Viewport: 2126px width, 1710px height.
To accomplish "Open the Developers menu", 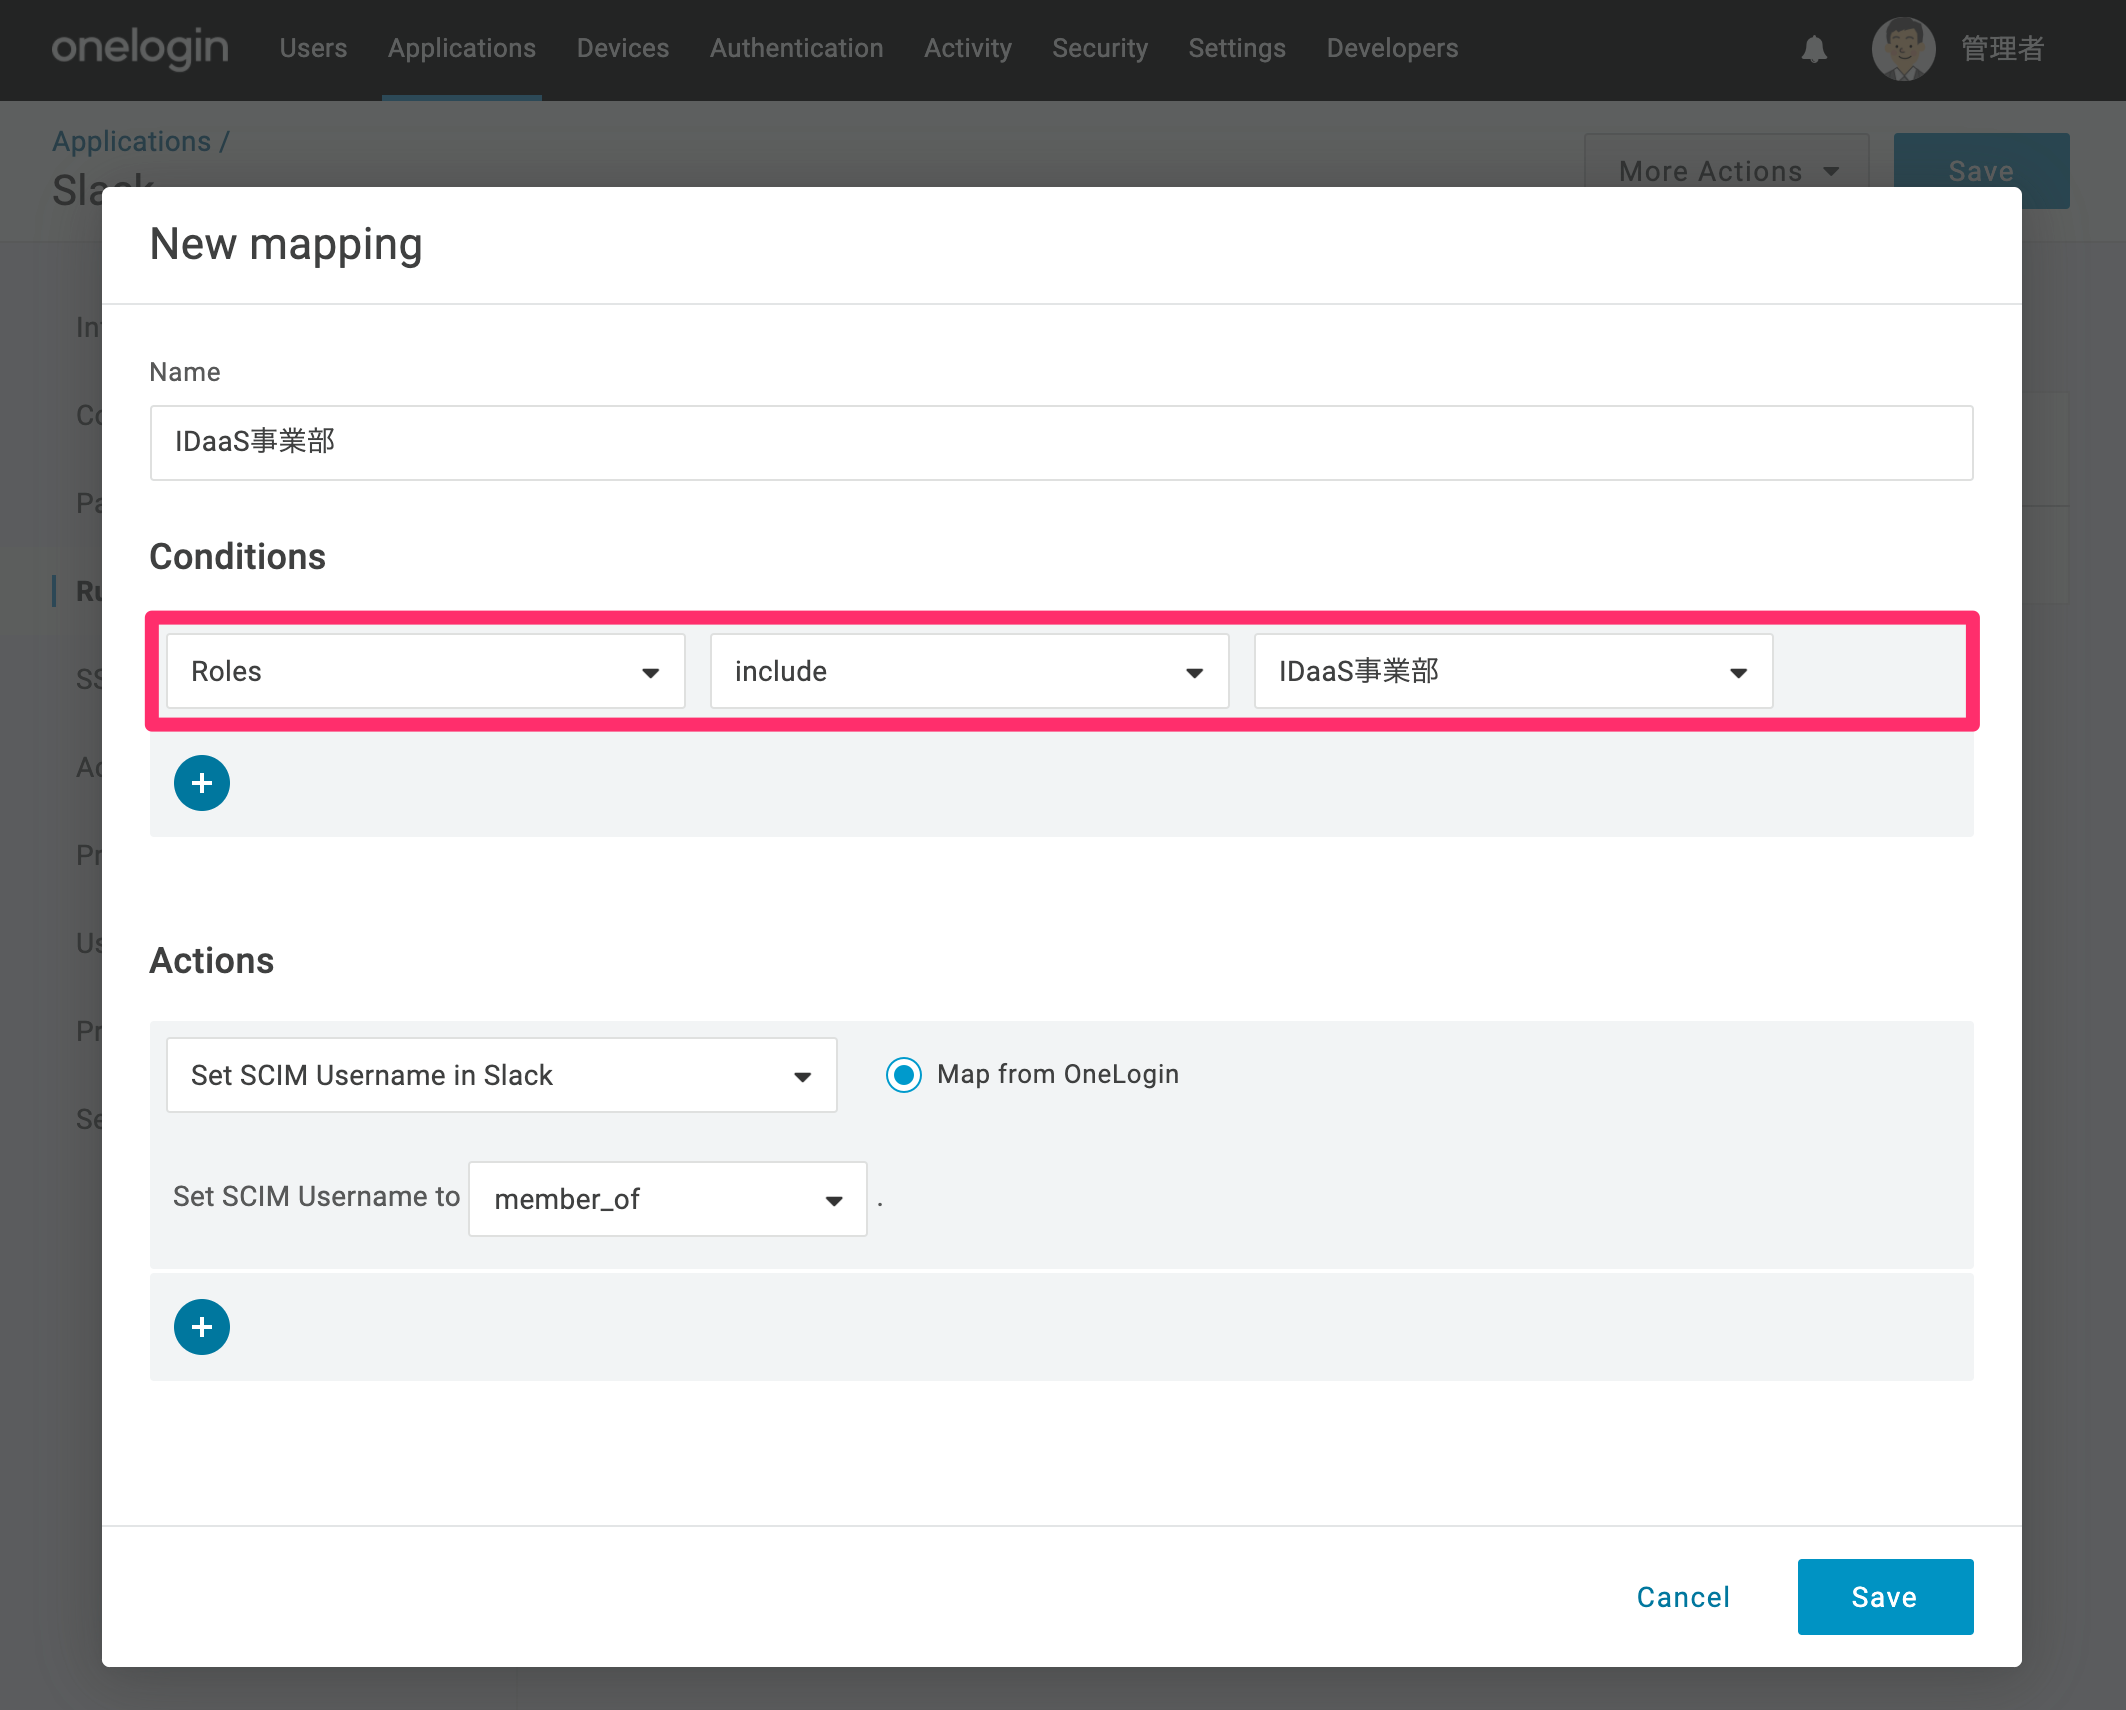I will tap(1392, 48).
